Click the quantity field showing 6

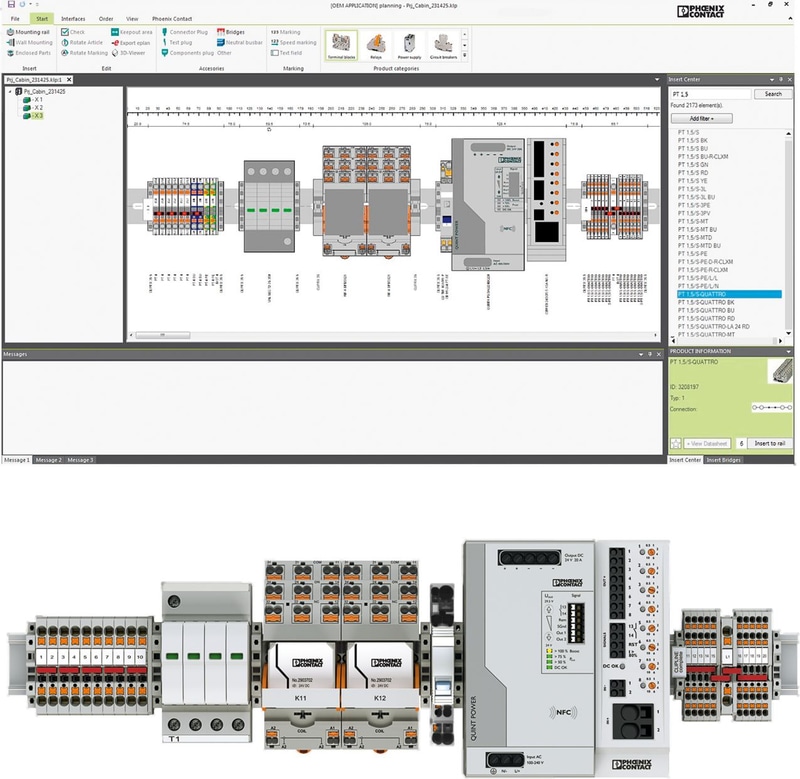pos(741,443)
